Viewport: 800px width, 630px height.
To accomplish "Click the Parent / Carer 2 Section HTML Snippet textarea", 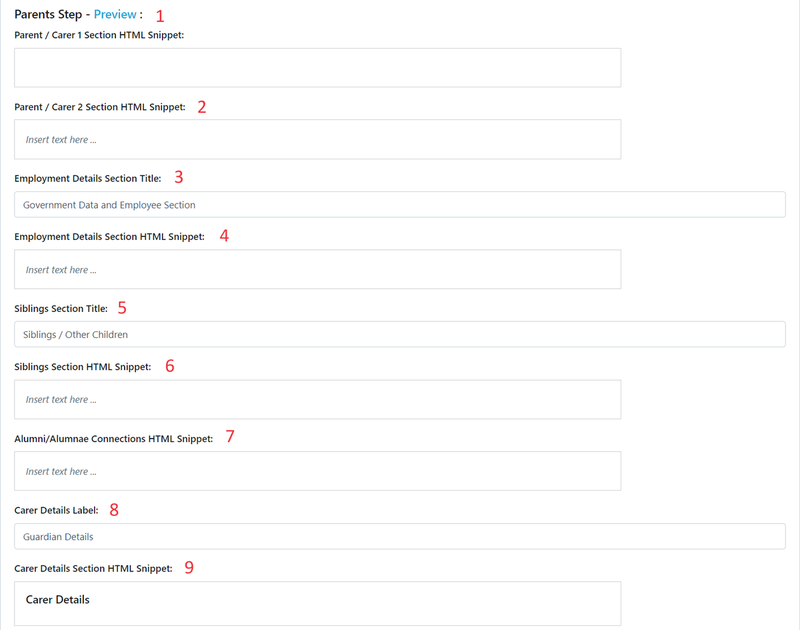I will (x=316, y=139).
